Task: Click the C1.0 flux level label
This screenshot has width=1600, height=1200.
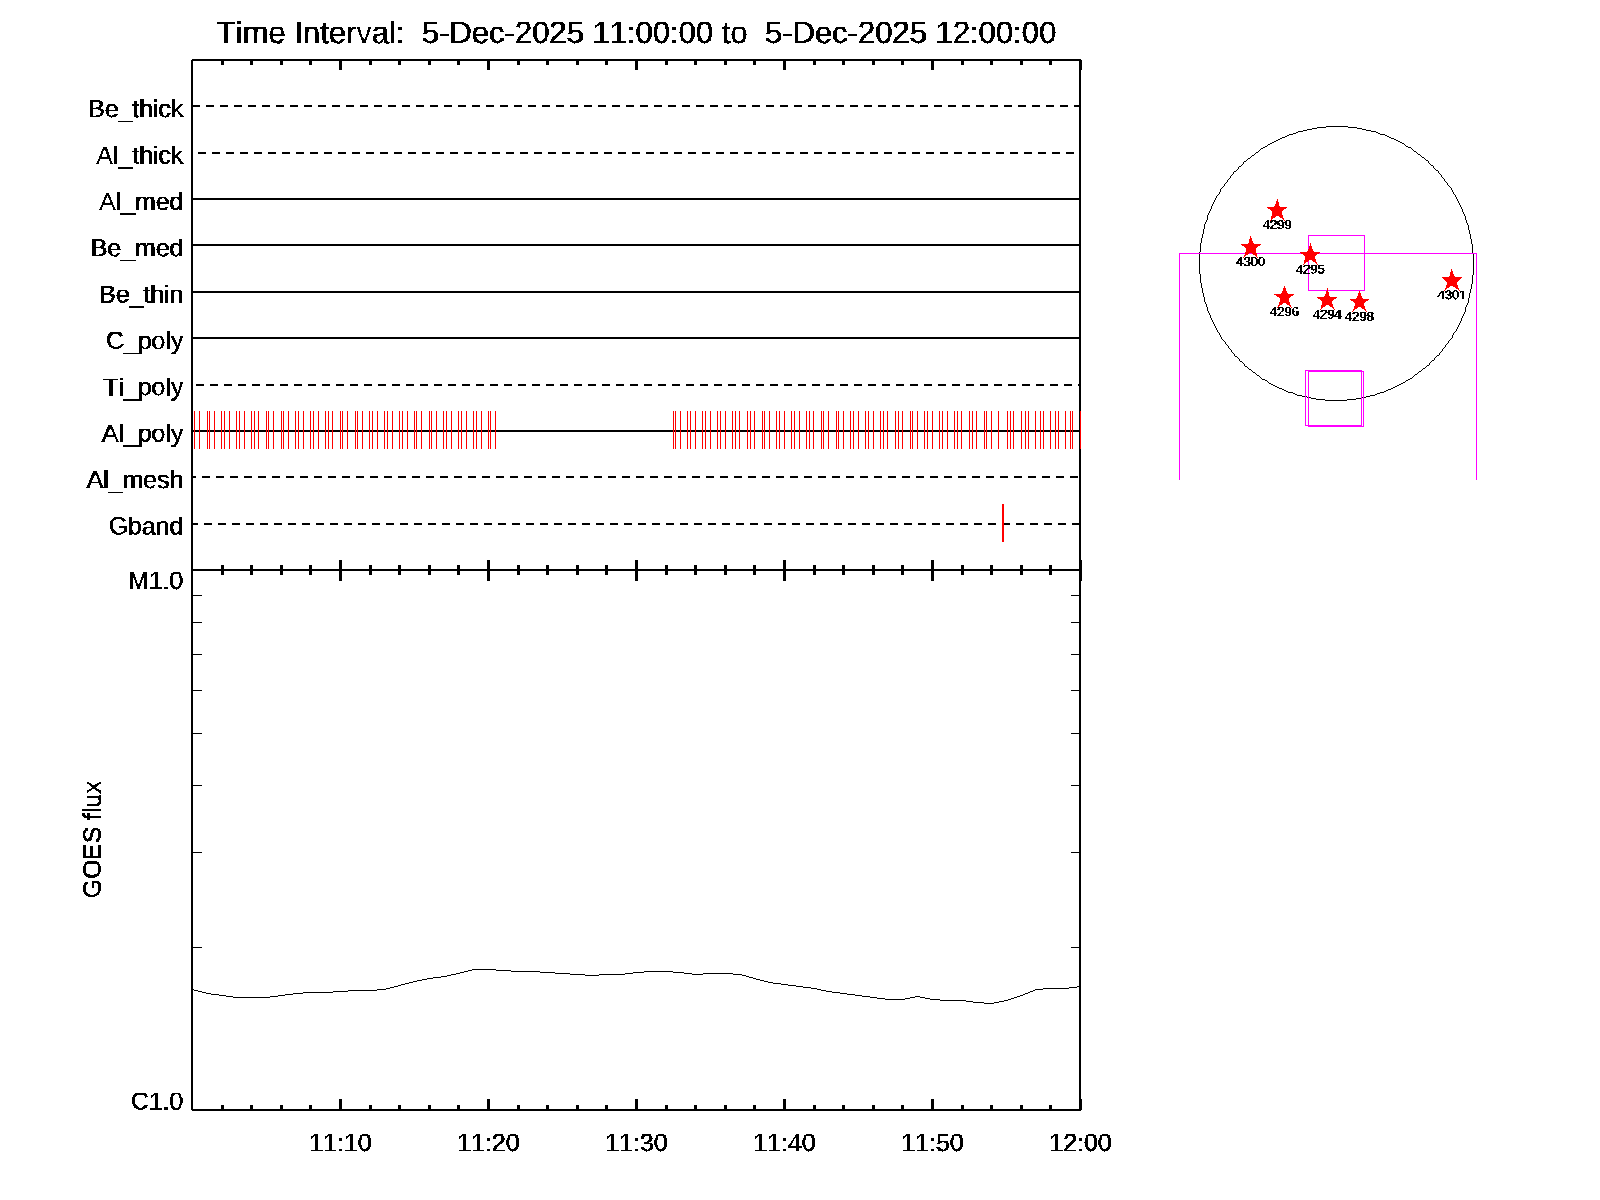Action: pyautogui.click(x=157, y=1102)
